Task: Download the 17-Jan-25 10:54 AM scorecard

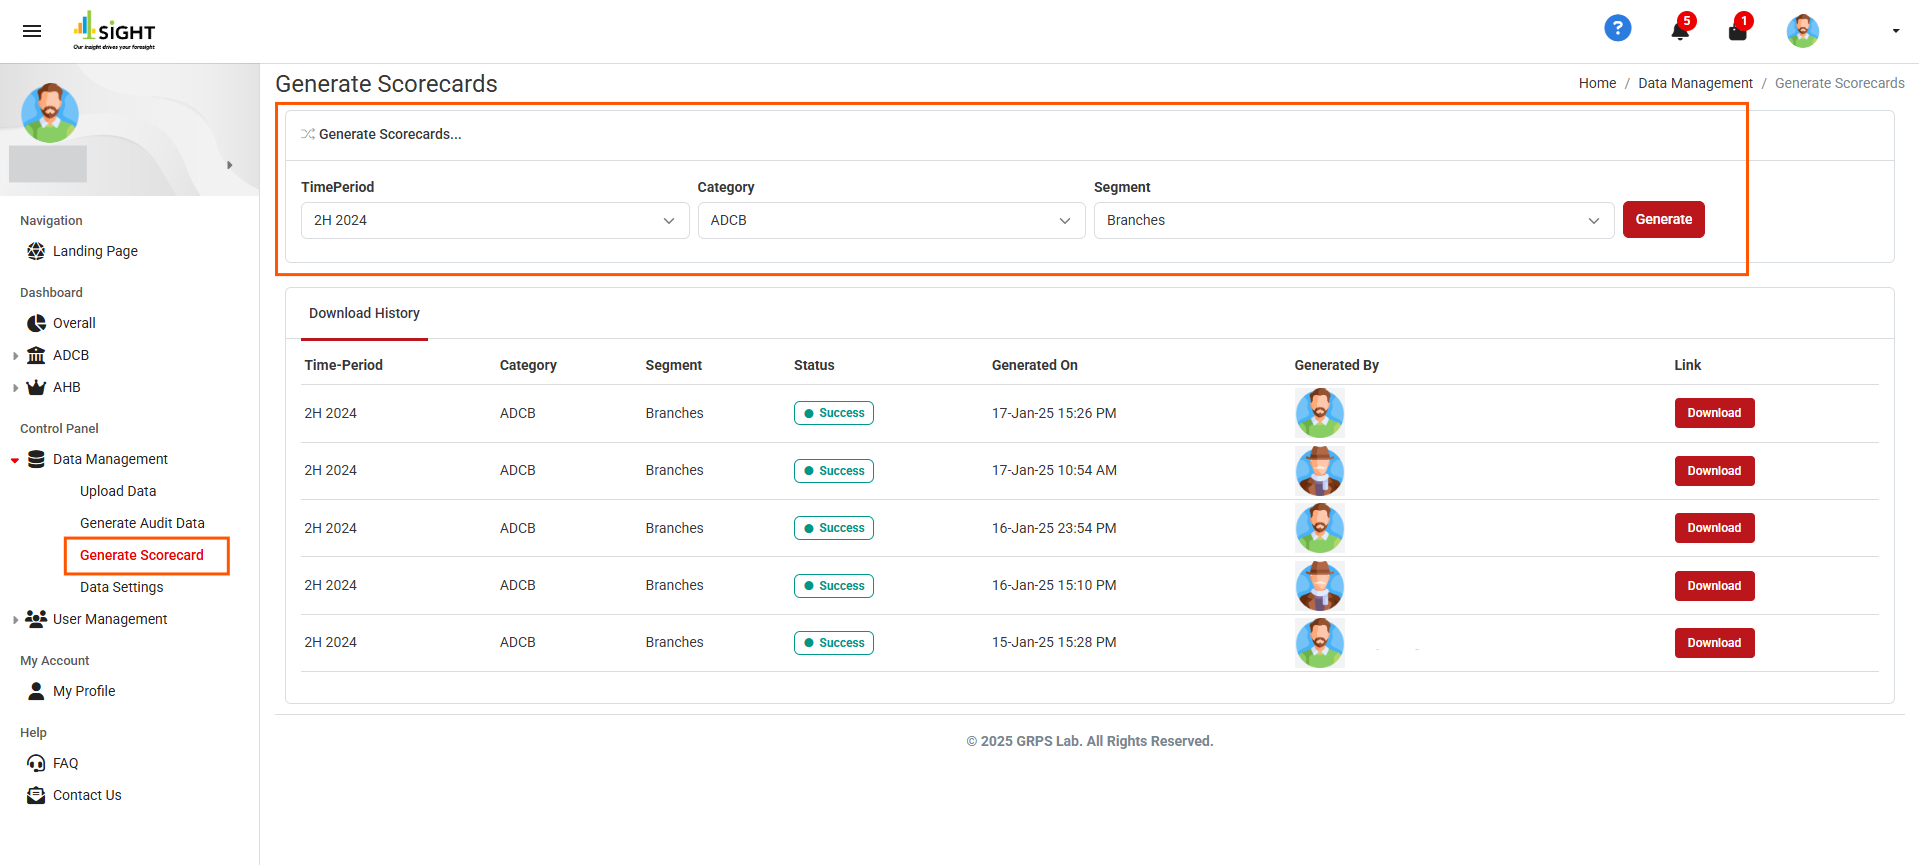Action: coord(1714,471)
